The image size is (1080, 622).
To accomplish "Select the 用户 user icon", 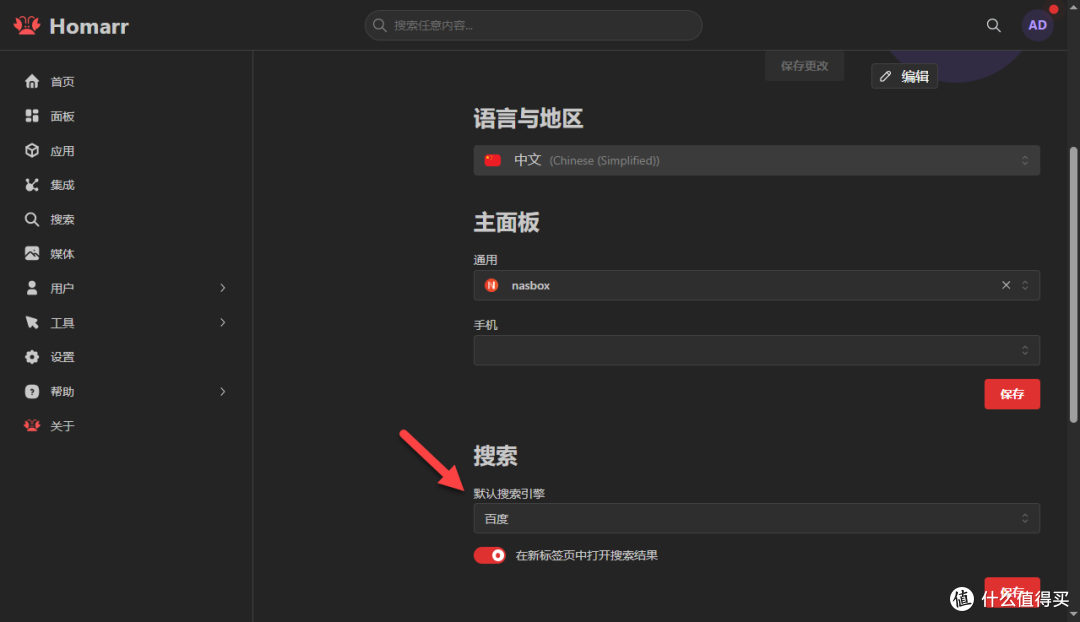I will (x=32, y=288).
